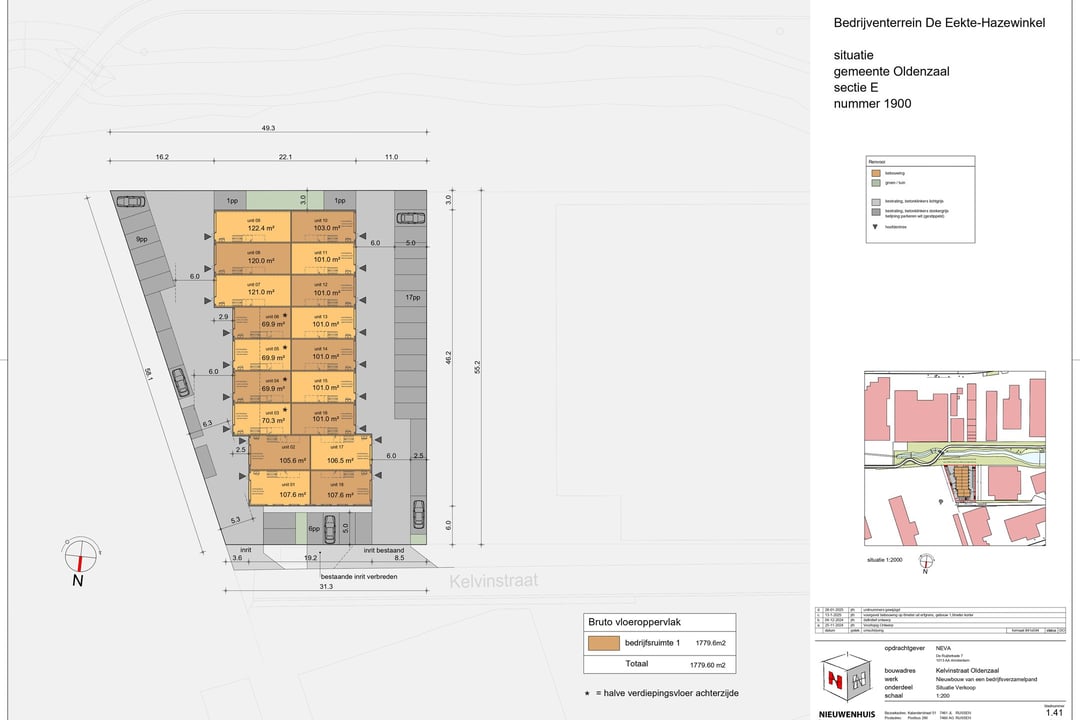Click unit 01 area '107.6 m²'

tap(293, 495)
